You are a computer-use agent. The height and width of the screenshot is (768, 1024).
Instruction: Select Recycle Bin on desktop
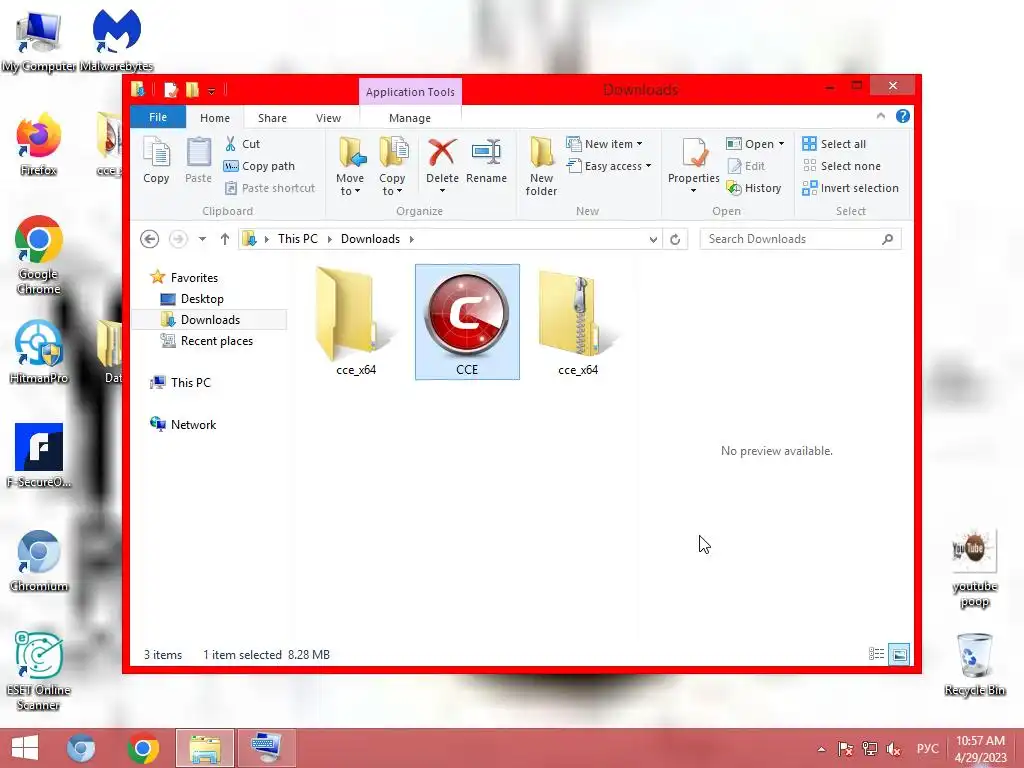pos(974,664)
